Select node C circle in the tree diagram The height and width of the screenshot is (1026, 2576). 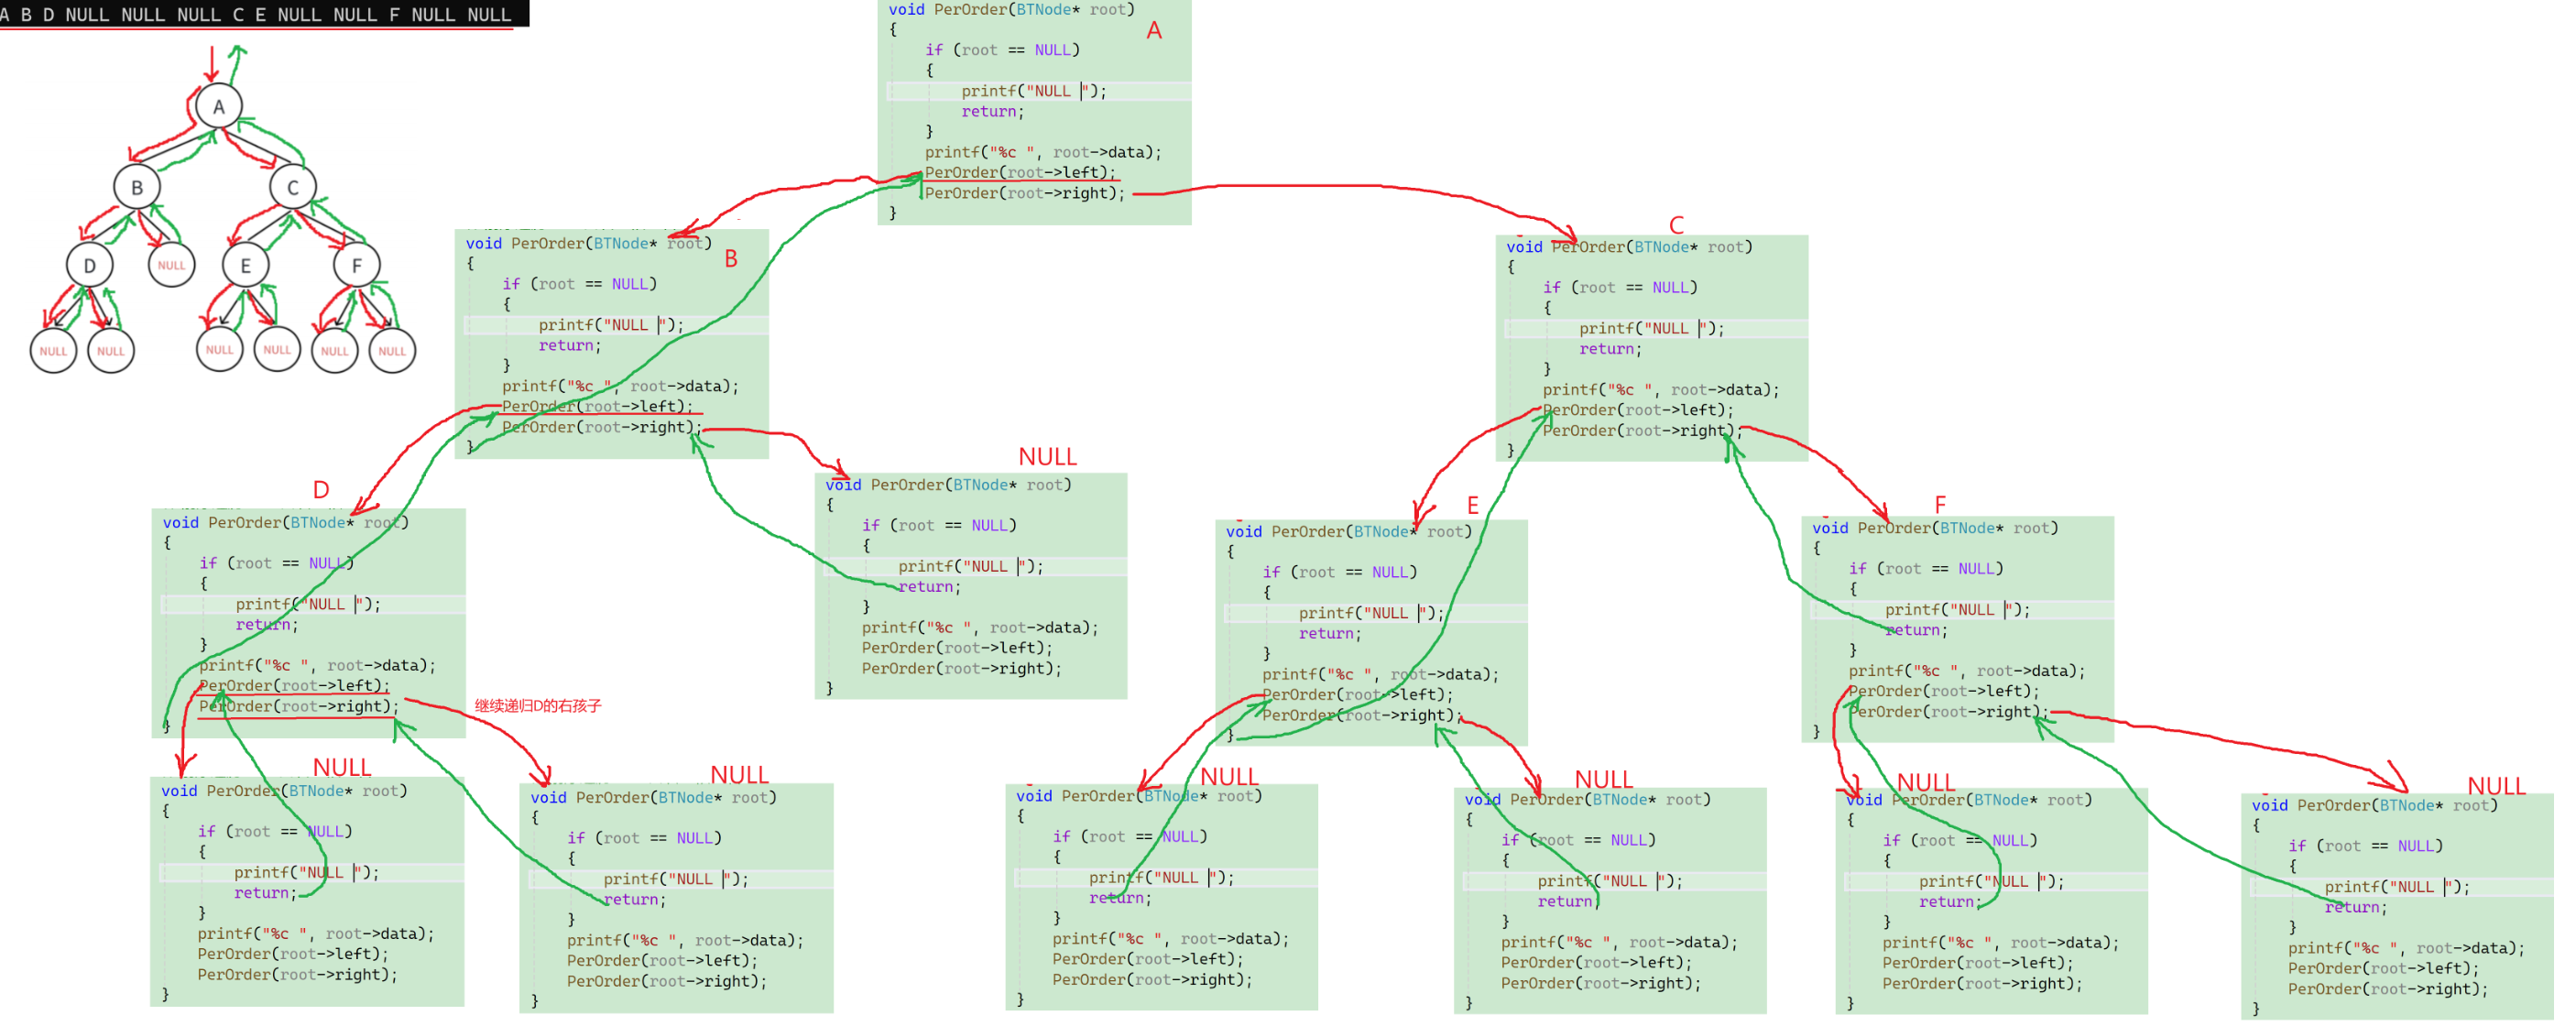pyautogui.click(x=293, y=187)
